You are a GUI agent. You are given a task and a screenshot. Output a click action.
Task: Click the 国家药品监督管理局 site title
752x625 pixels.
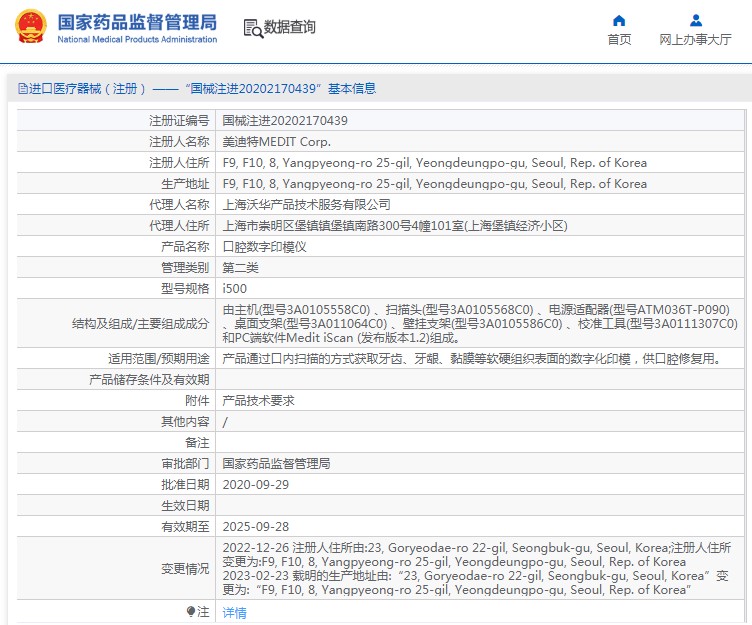click(136, 21)
